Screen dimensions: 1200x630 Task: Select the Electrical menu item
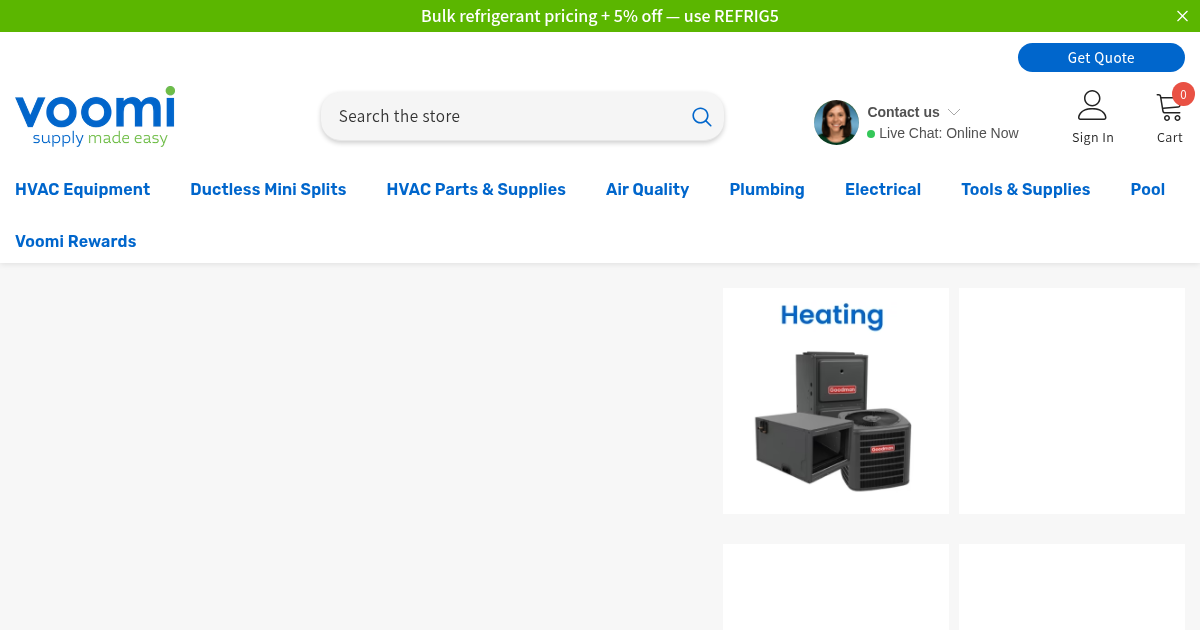[883, 189]
